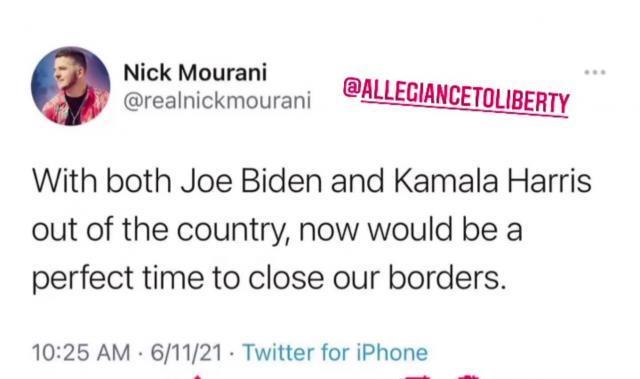Open the three-dot more options menu

[x=595, y=73]
